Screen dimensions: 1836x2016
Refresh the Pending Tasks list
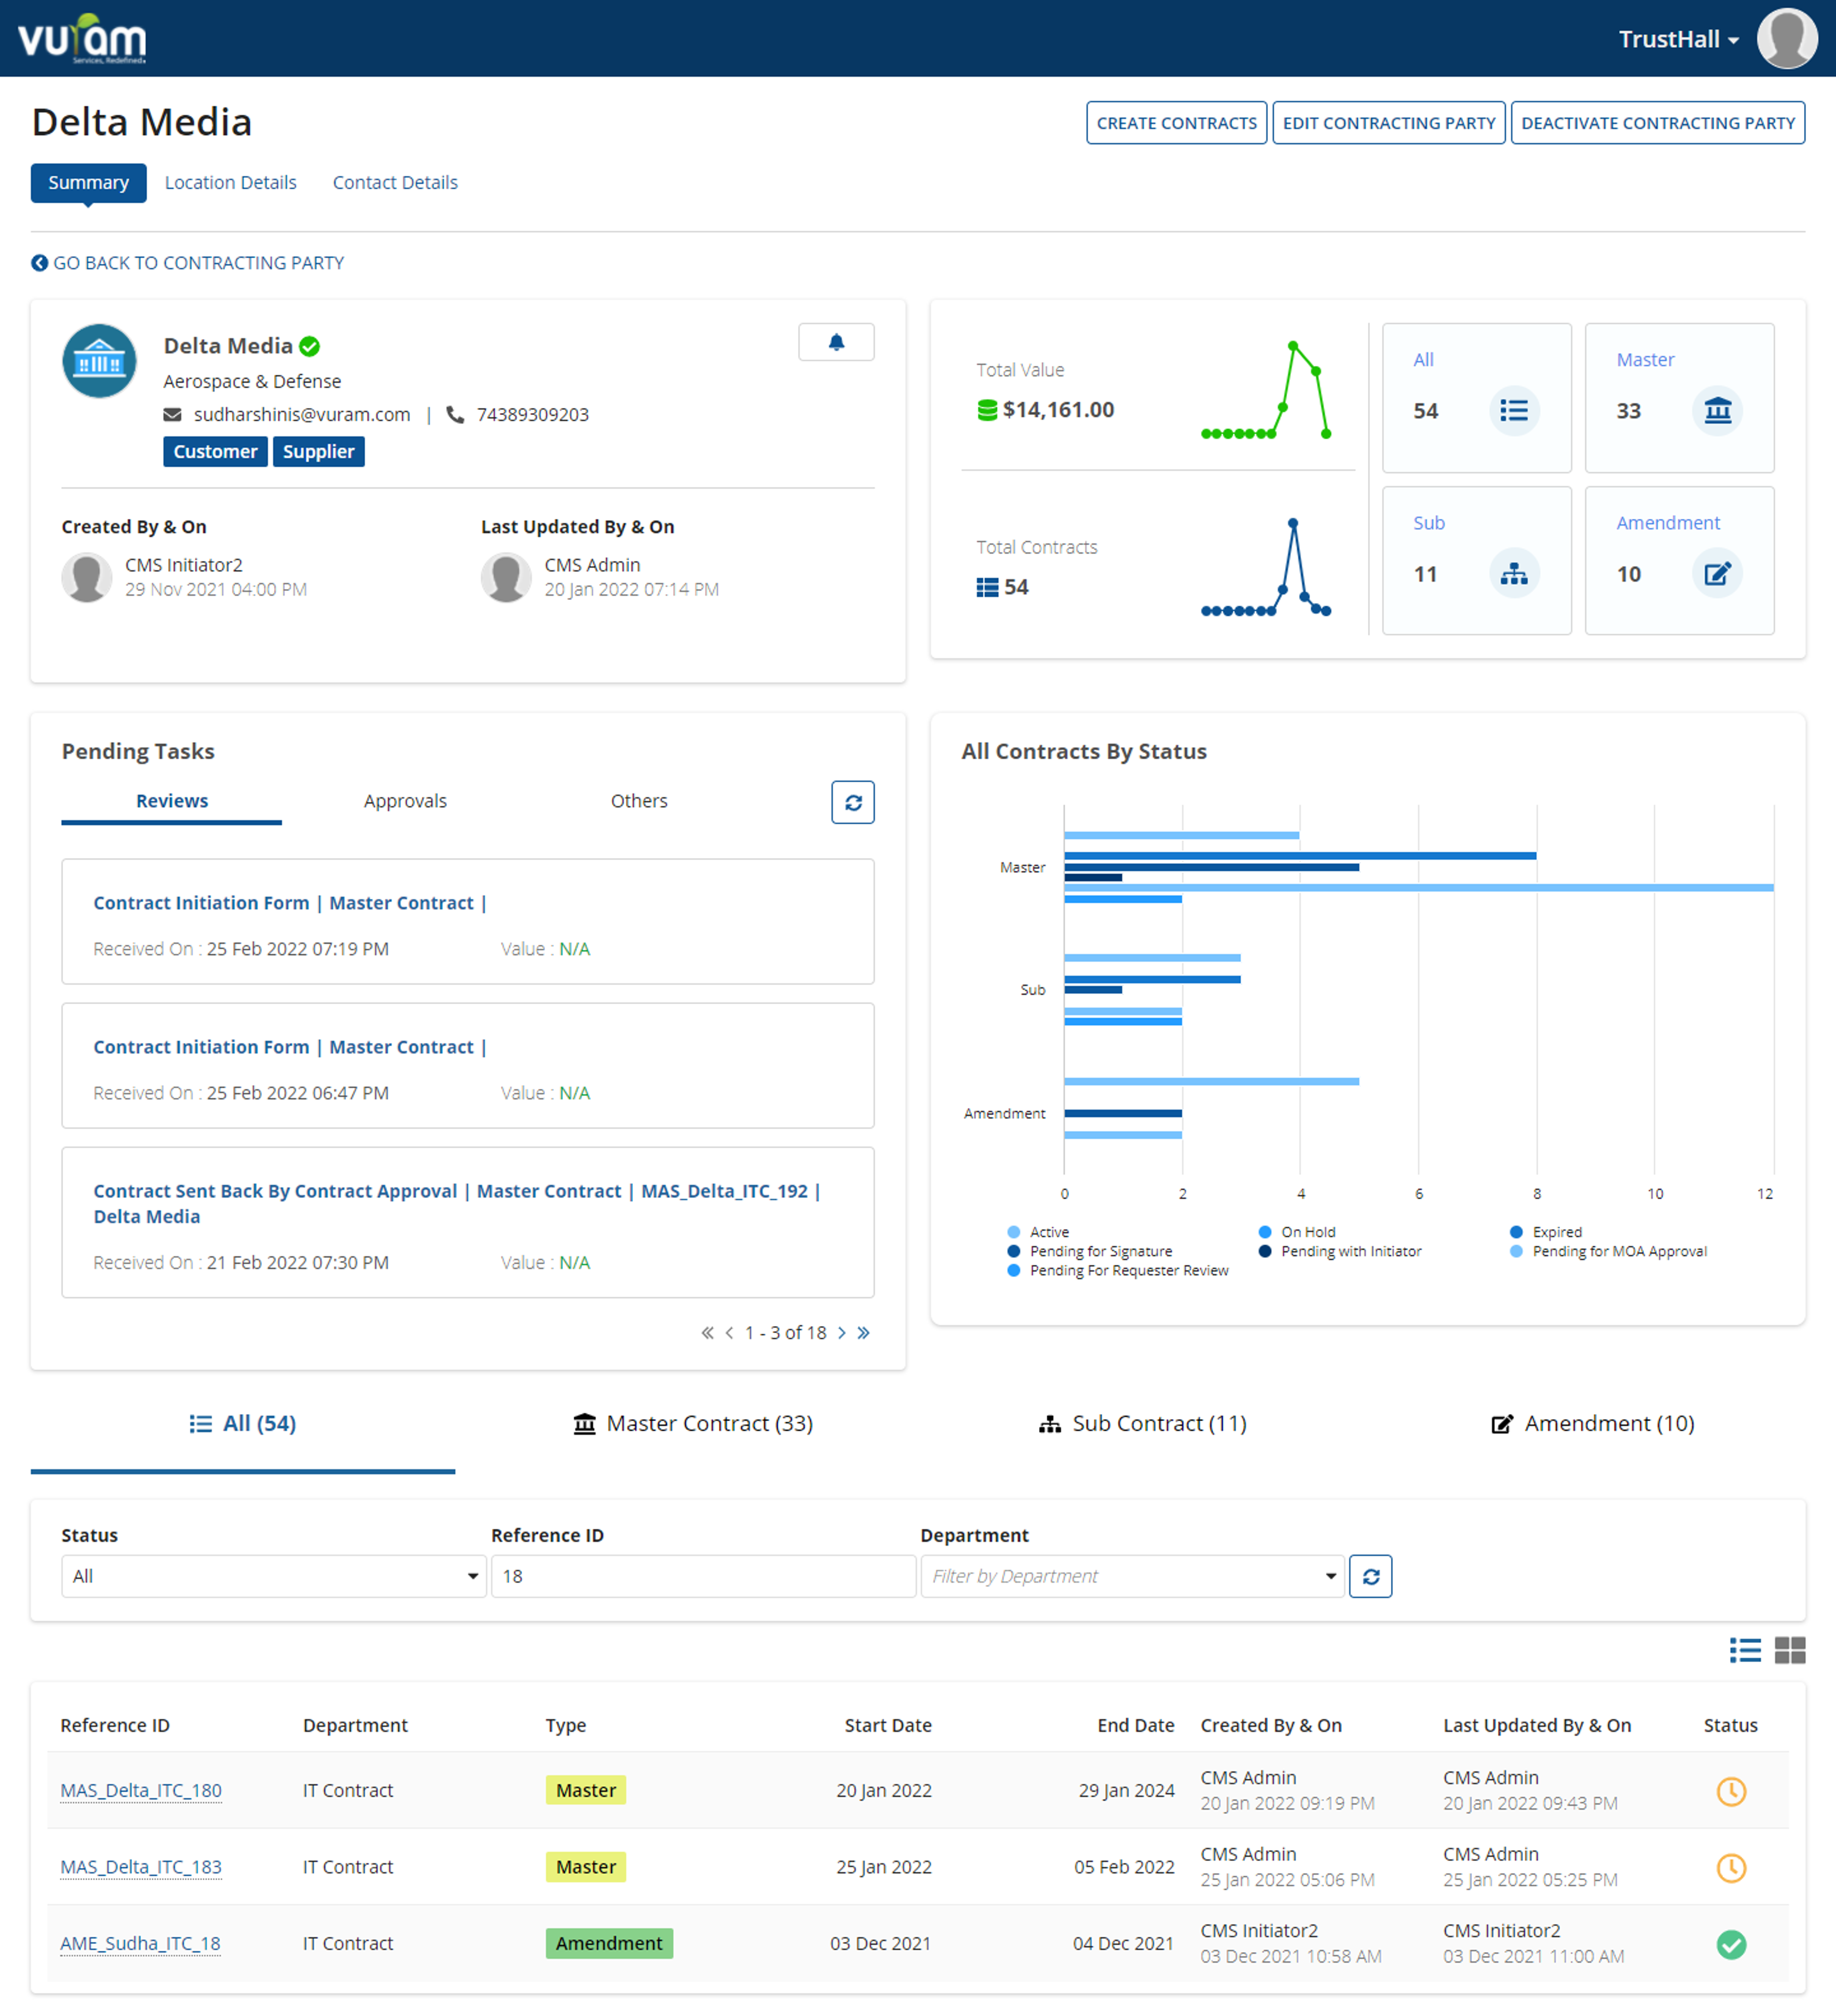click(x=852, y=802)
